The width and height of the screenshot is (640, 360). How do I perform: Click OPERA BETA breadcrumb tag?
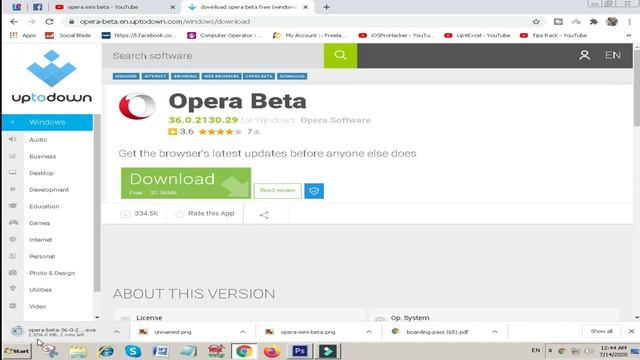259,76
